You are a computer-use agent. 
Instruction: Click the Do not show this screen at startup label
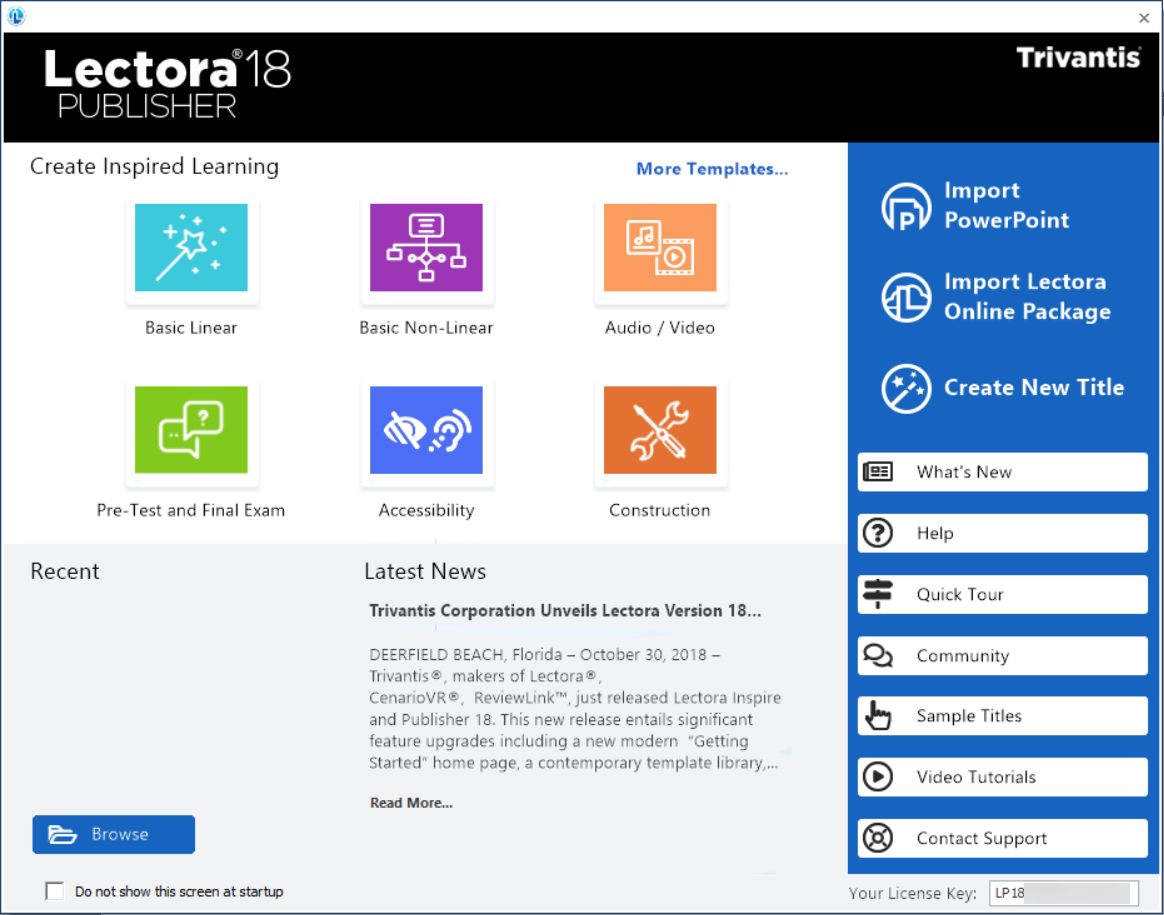coord(179,891)
